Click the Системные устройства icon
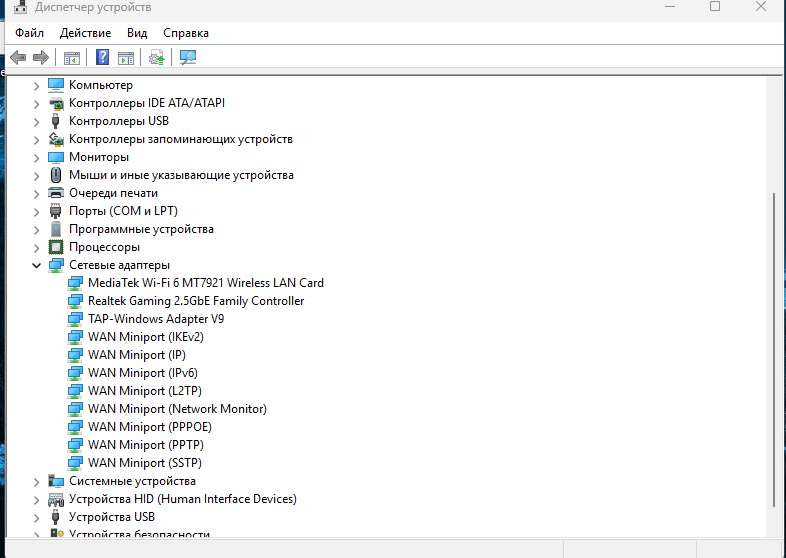The image size is (786, 558). [x=56, y=481]
